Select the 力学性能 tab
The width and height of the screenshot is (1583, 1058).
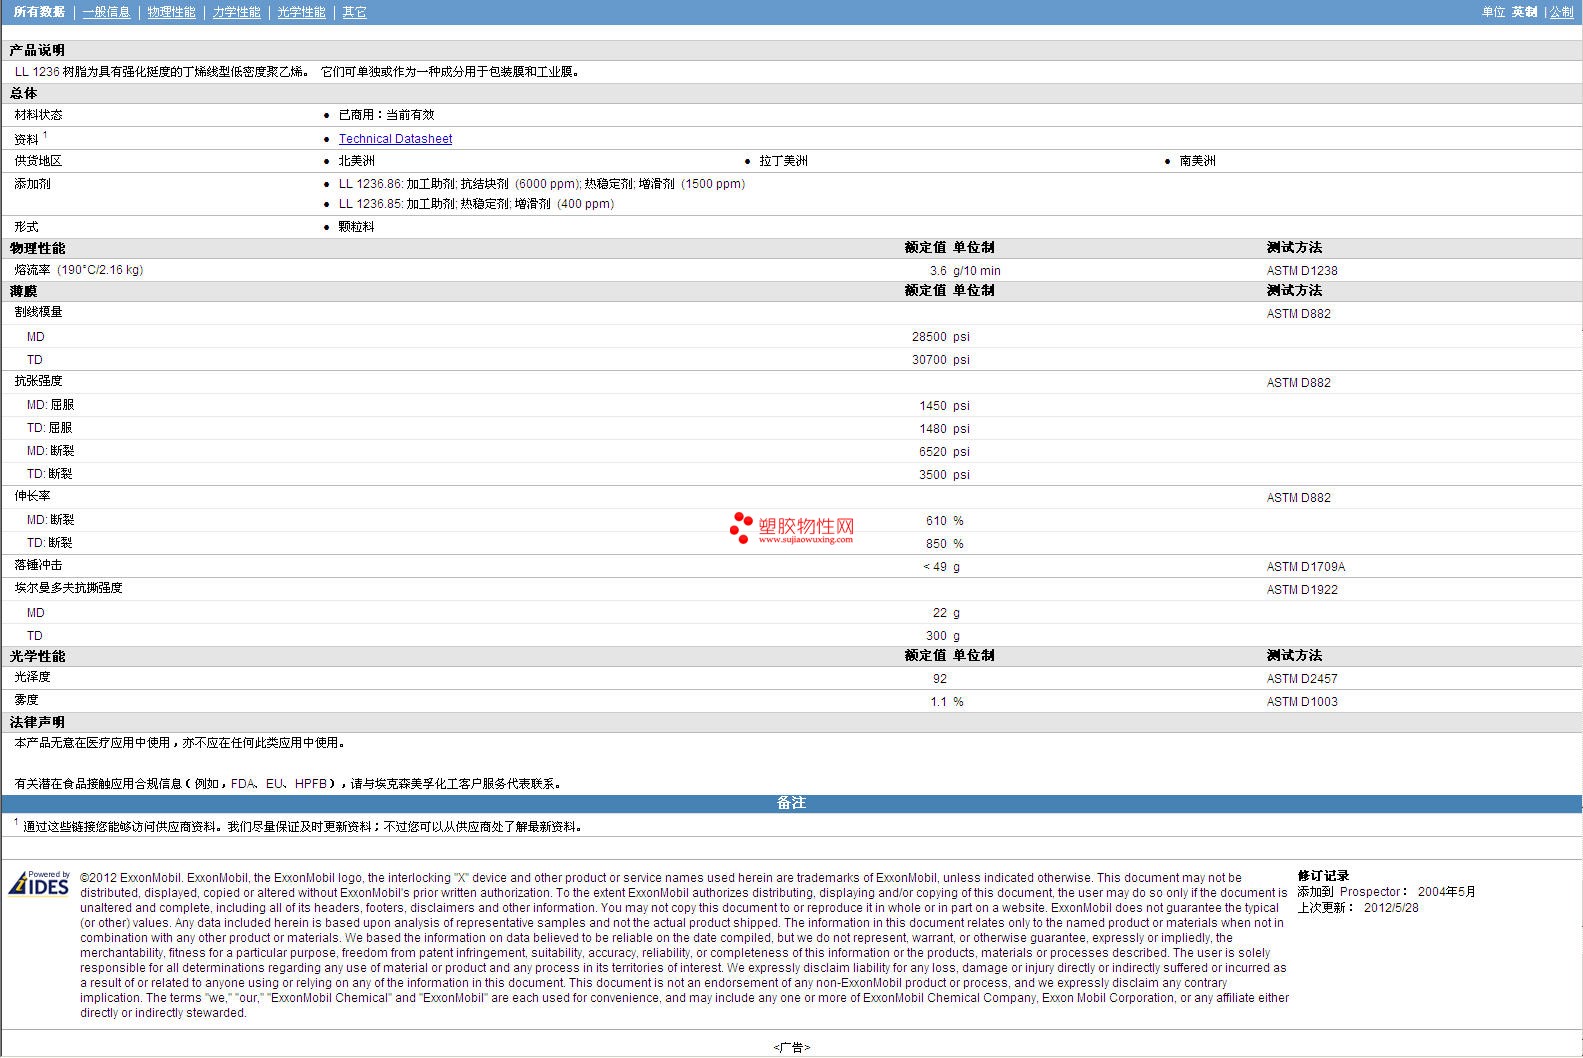click(236, 12)
